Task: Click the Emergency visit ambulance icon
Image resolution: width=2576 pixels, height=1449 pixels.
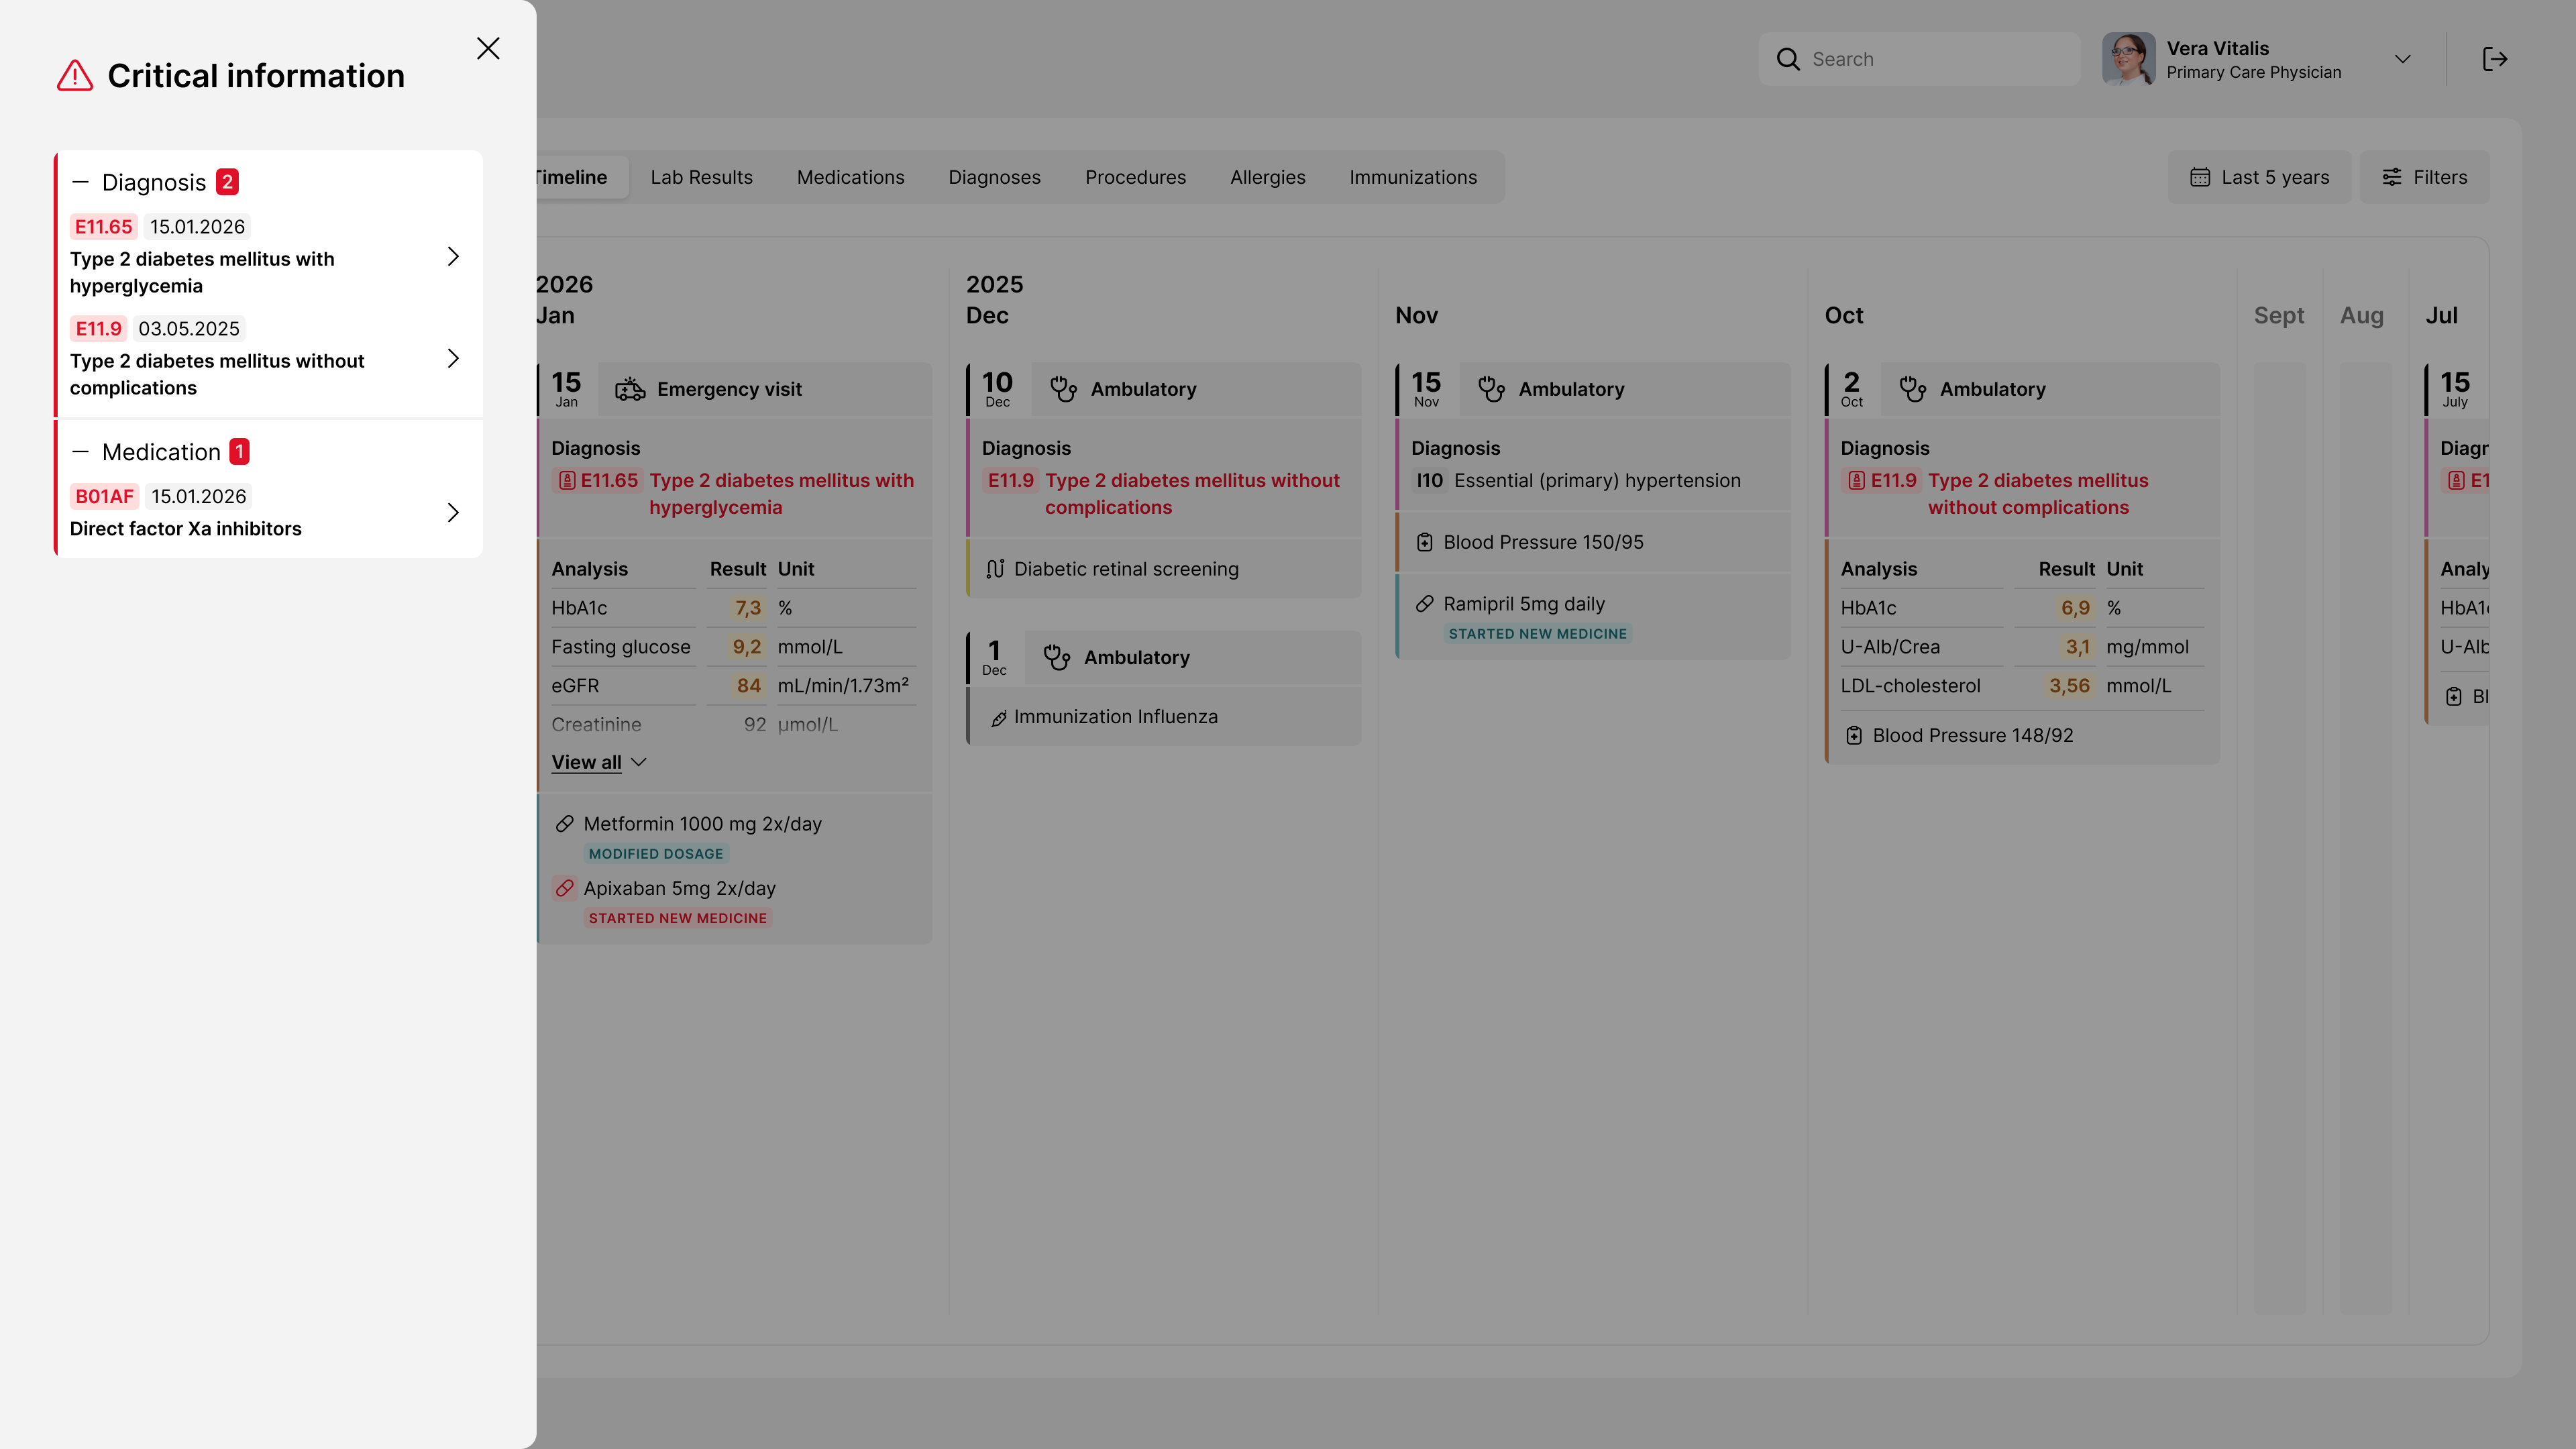Action: coord(630,389)
